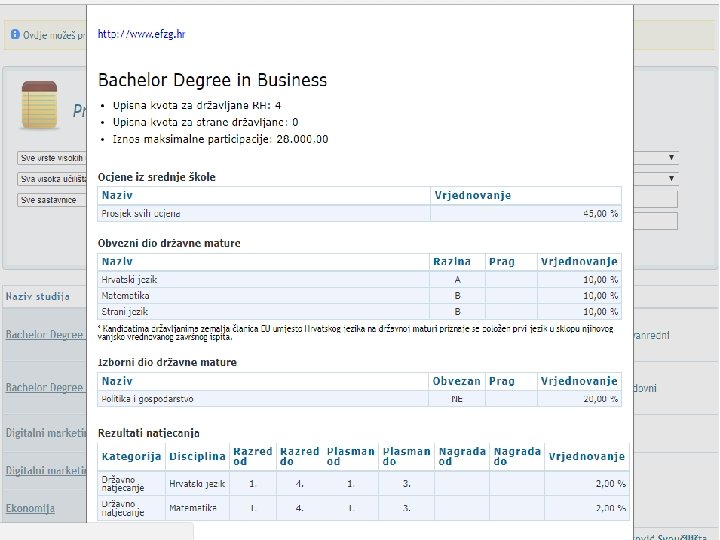Open the www.efzg.hr website link
This screenshot has height=540, width=720.
click(141, 34)
